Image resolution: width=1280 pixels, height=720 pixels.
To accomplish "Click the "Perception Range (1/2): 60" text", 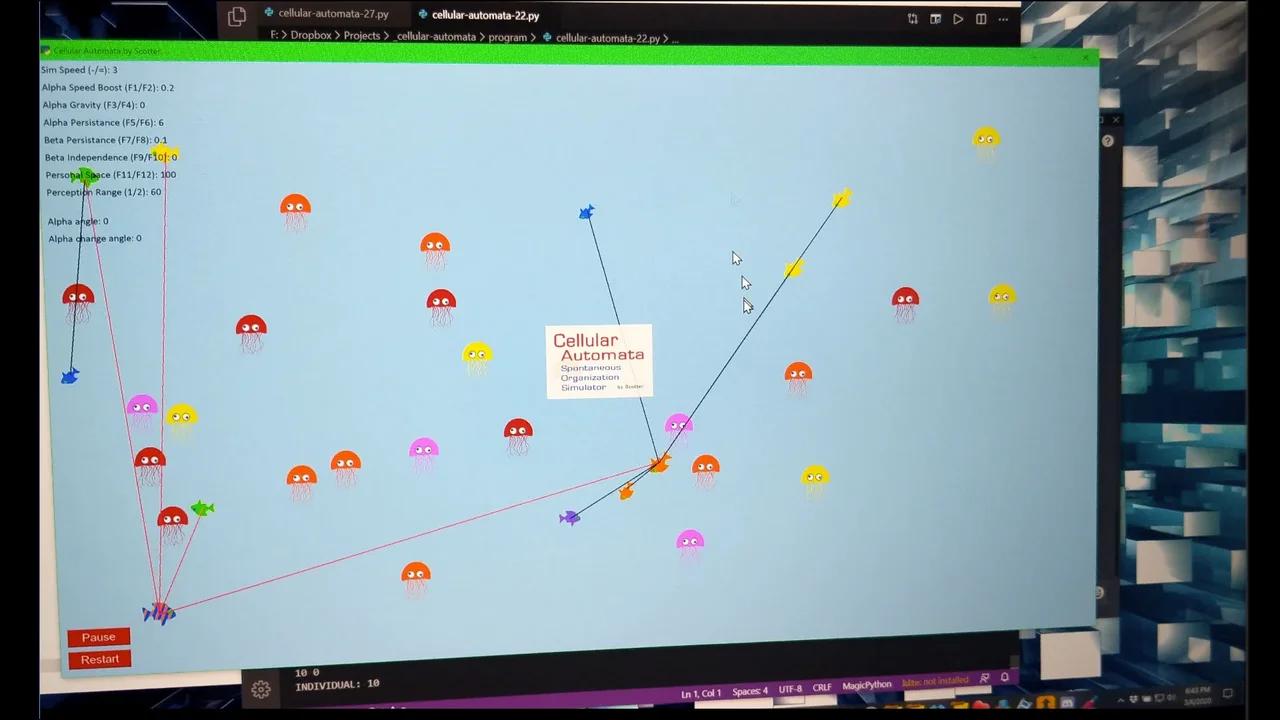I will click(x=104, y=192).
